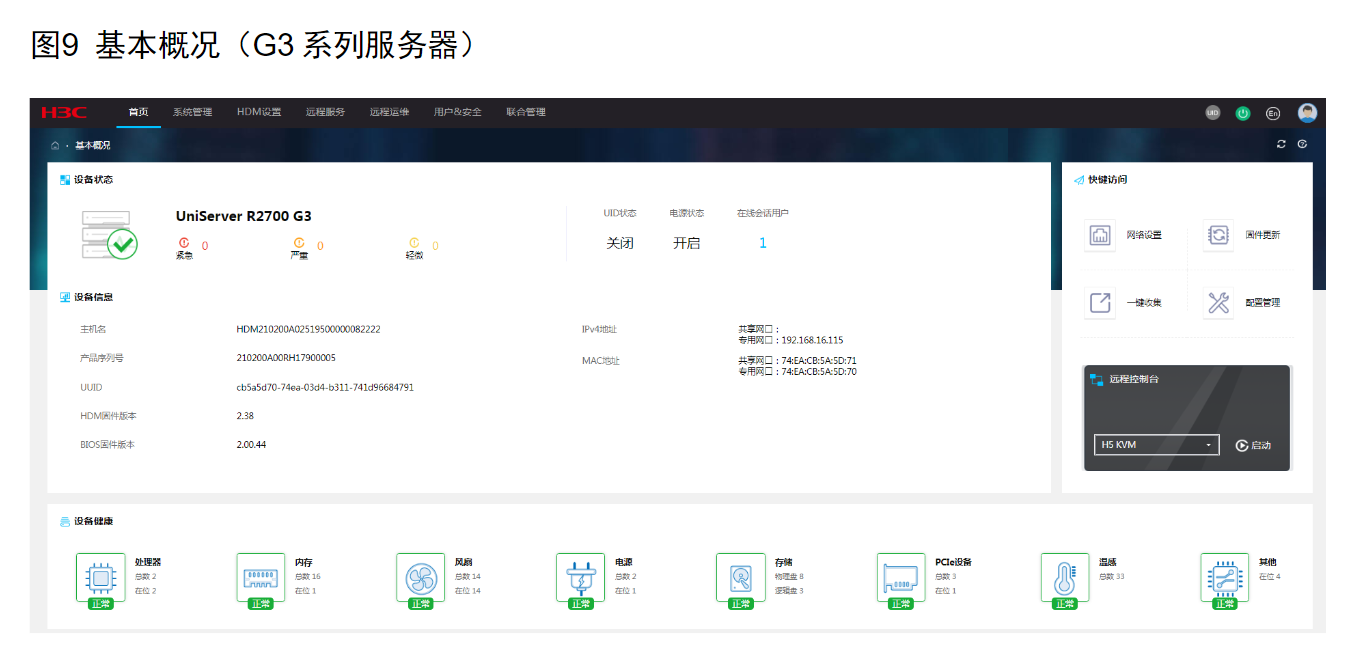Click the 温感 总数 33 text

click(1112, 577)
